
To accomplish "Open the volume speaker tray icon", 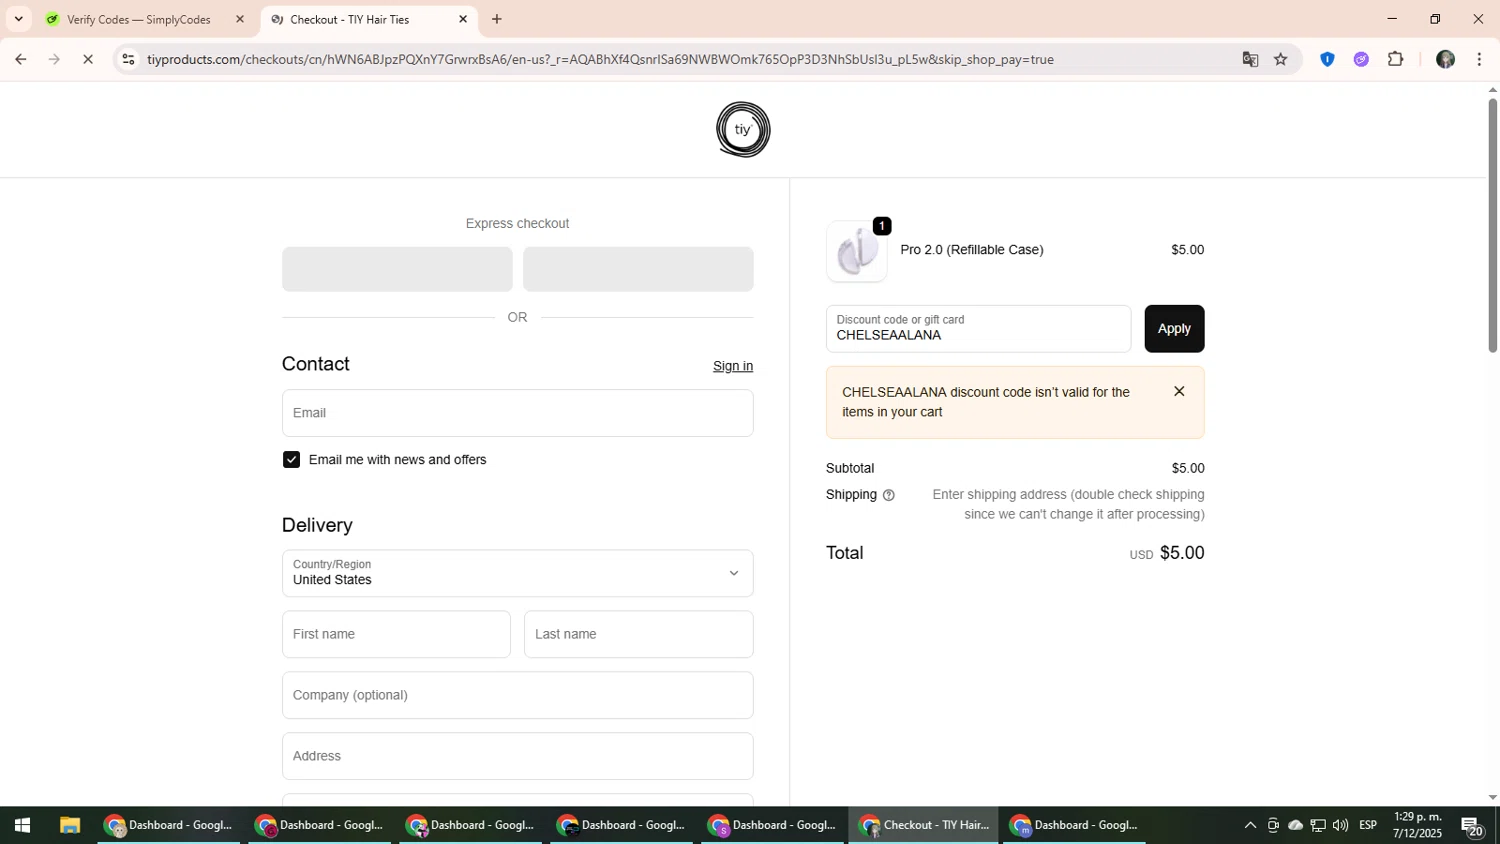I will click(x=1340, y=825).
